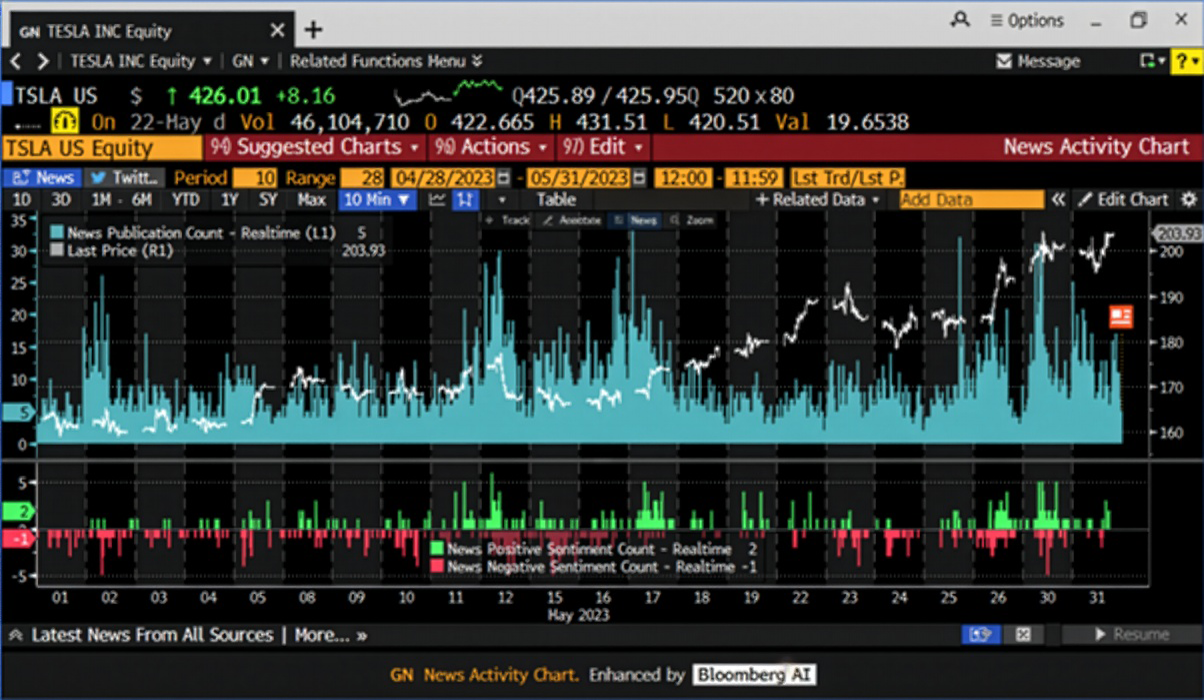
Task: Toggle the Zoom tool
Action: 693,220
